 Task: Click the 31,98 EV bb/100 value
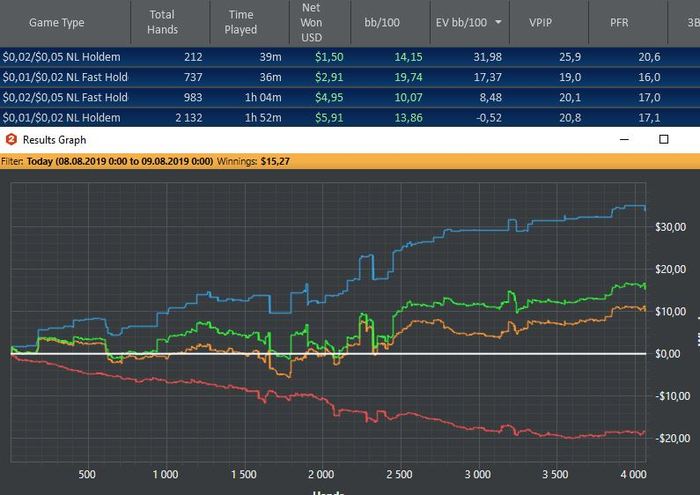click(x=488, y=57)
